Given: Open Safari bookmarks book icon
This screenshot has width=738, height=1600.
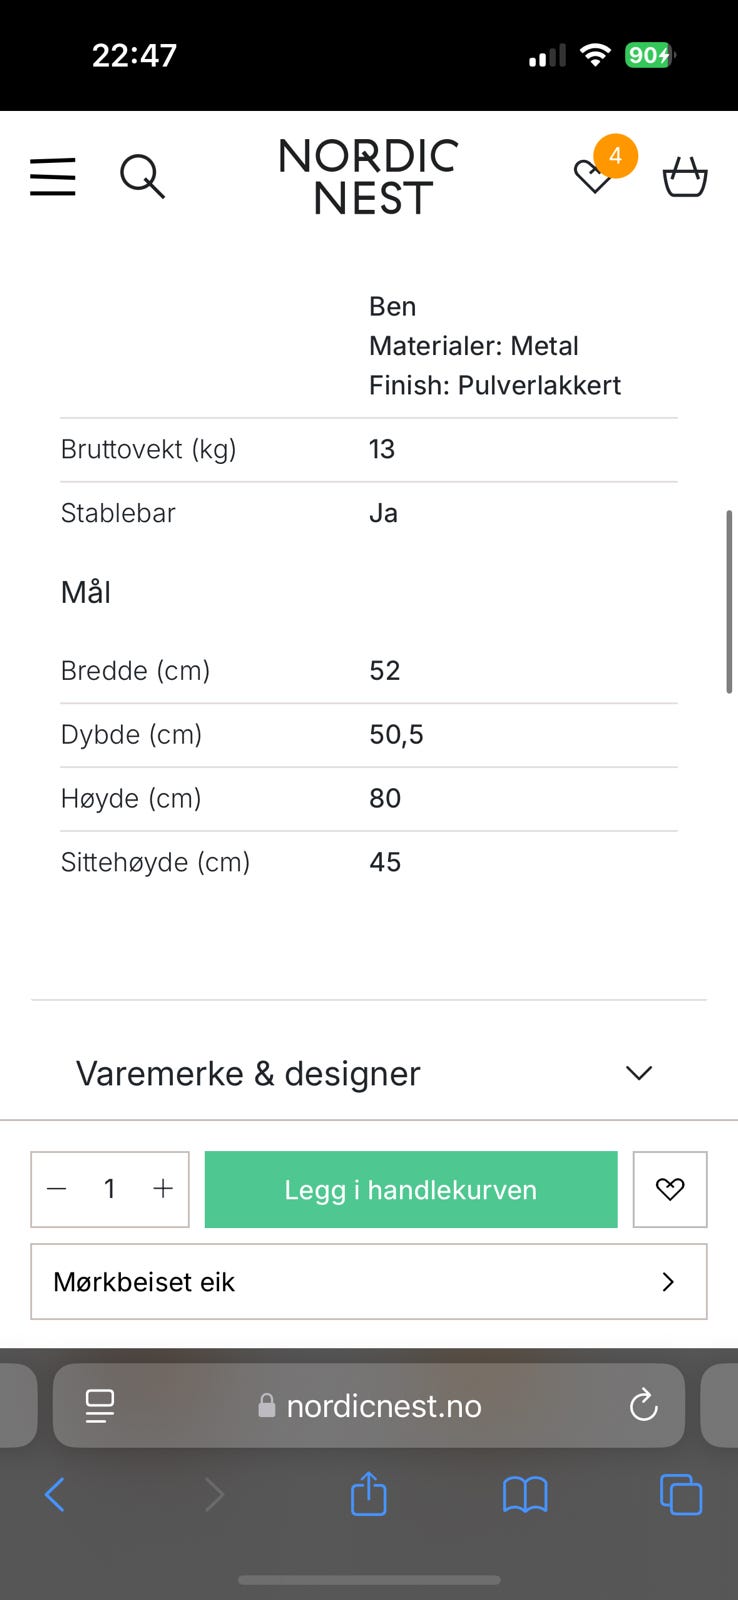Looking at the screenshot, I should tap(525, 1496).
